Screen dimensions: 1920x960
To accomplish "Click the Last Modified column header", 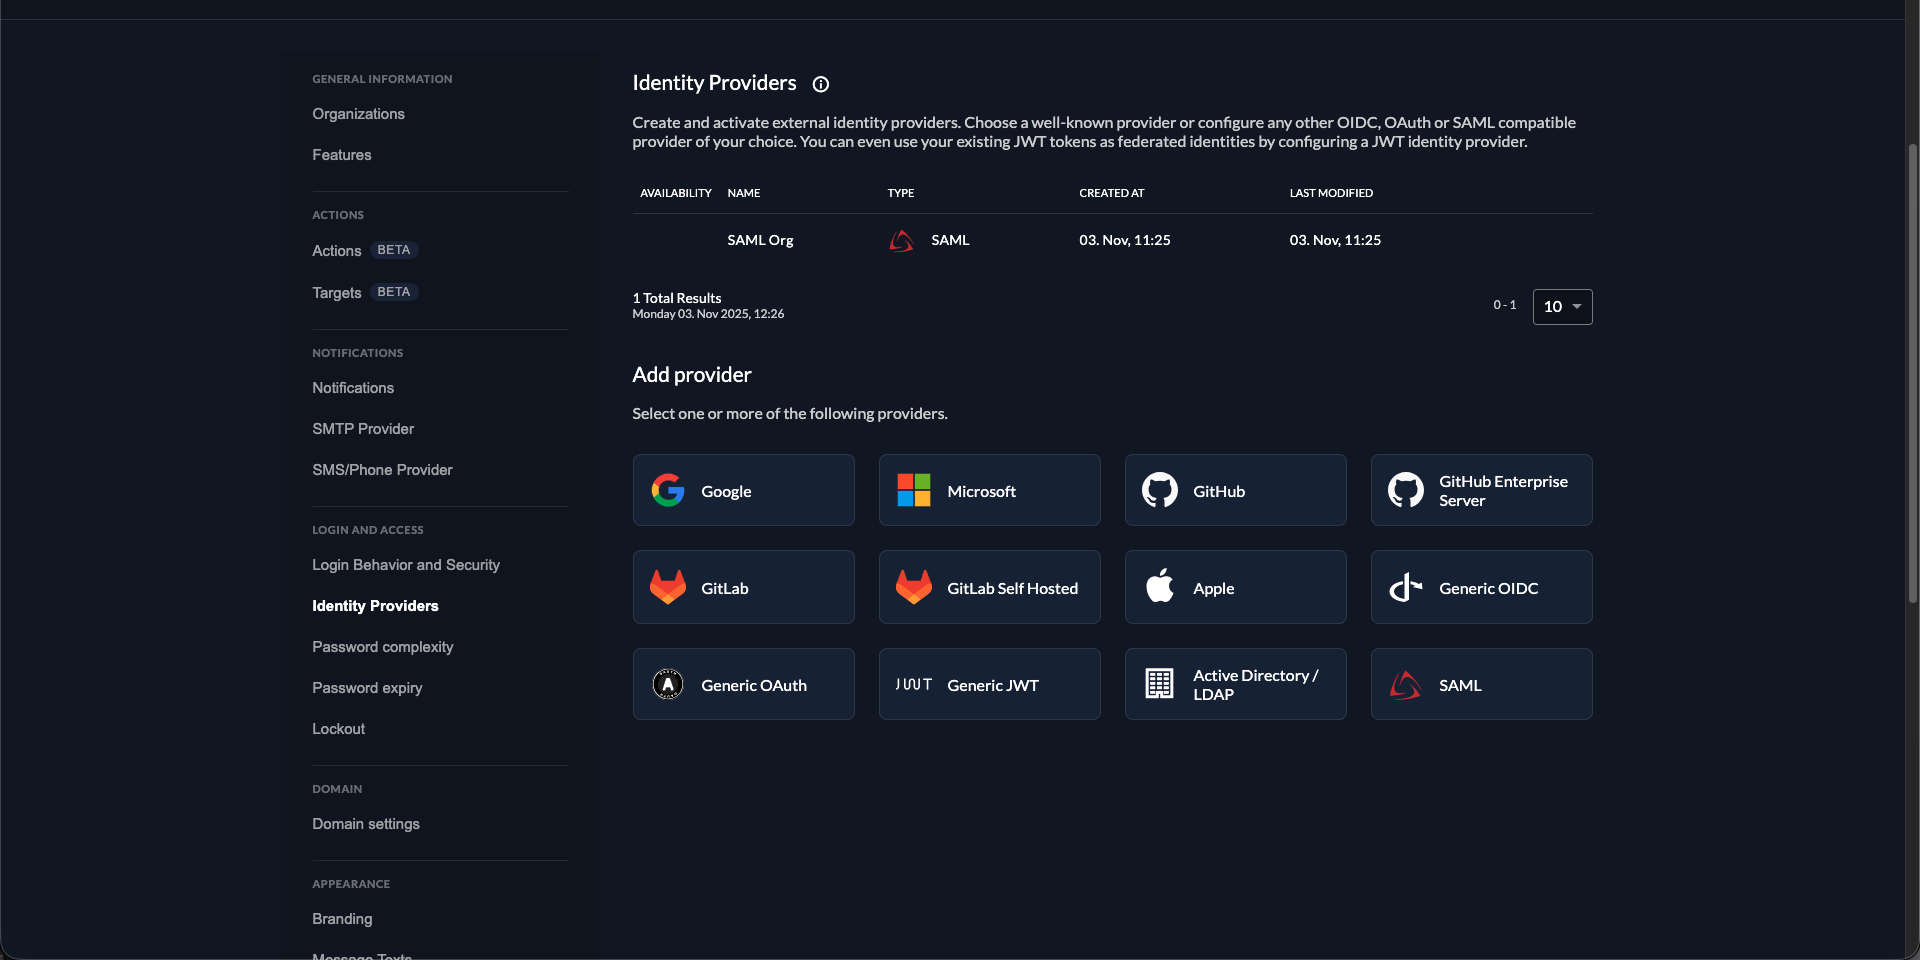I will click(1331, 193).
